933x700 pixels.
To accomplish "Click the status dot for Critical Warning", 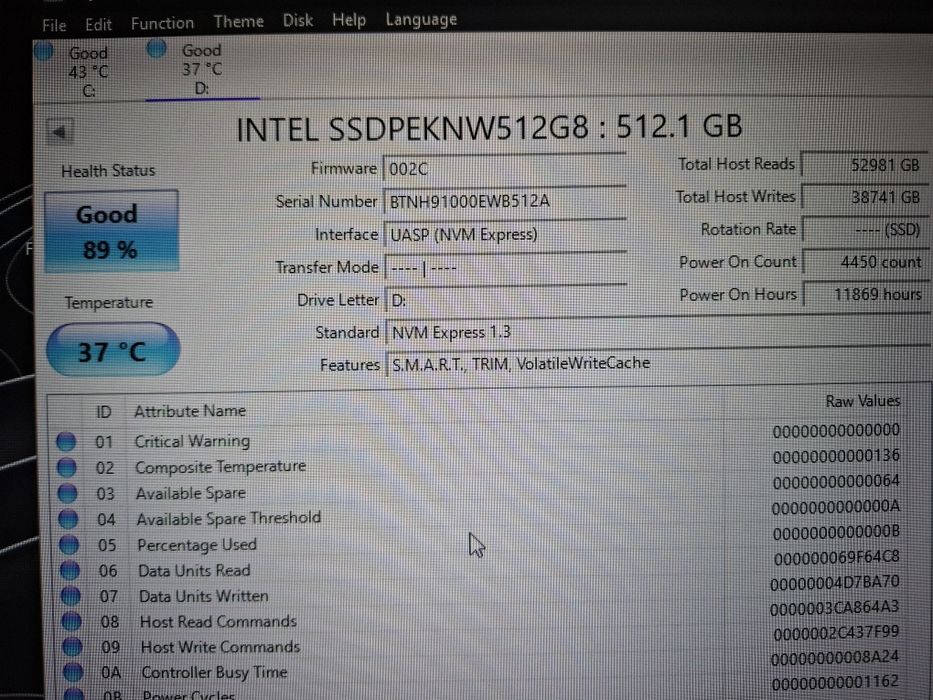I will pyautogui.click(x=66, y=442).
